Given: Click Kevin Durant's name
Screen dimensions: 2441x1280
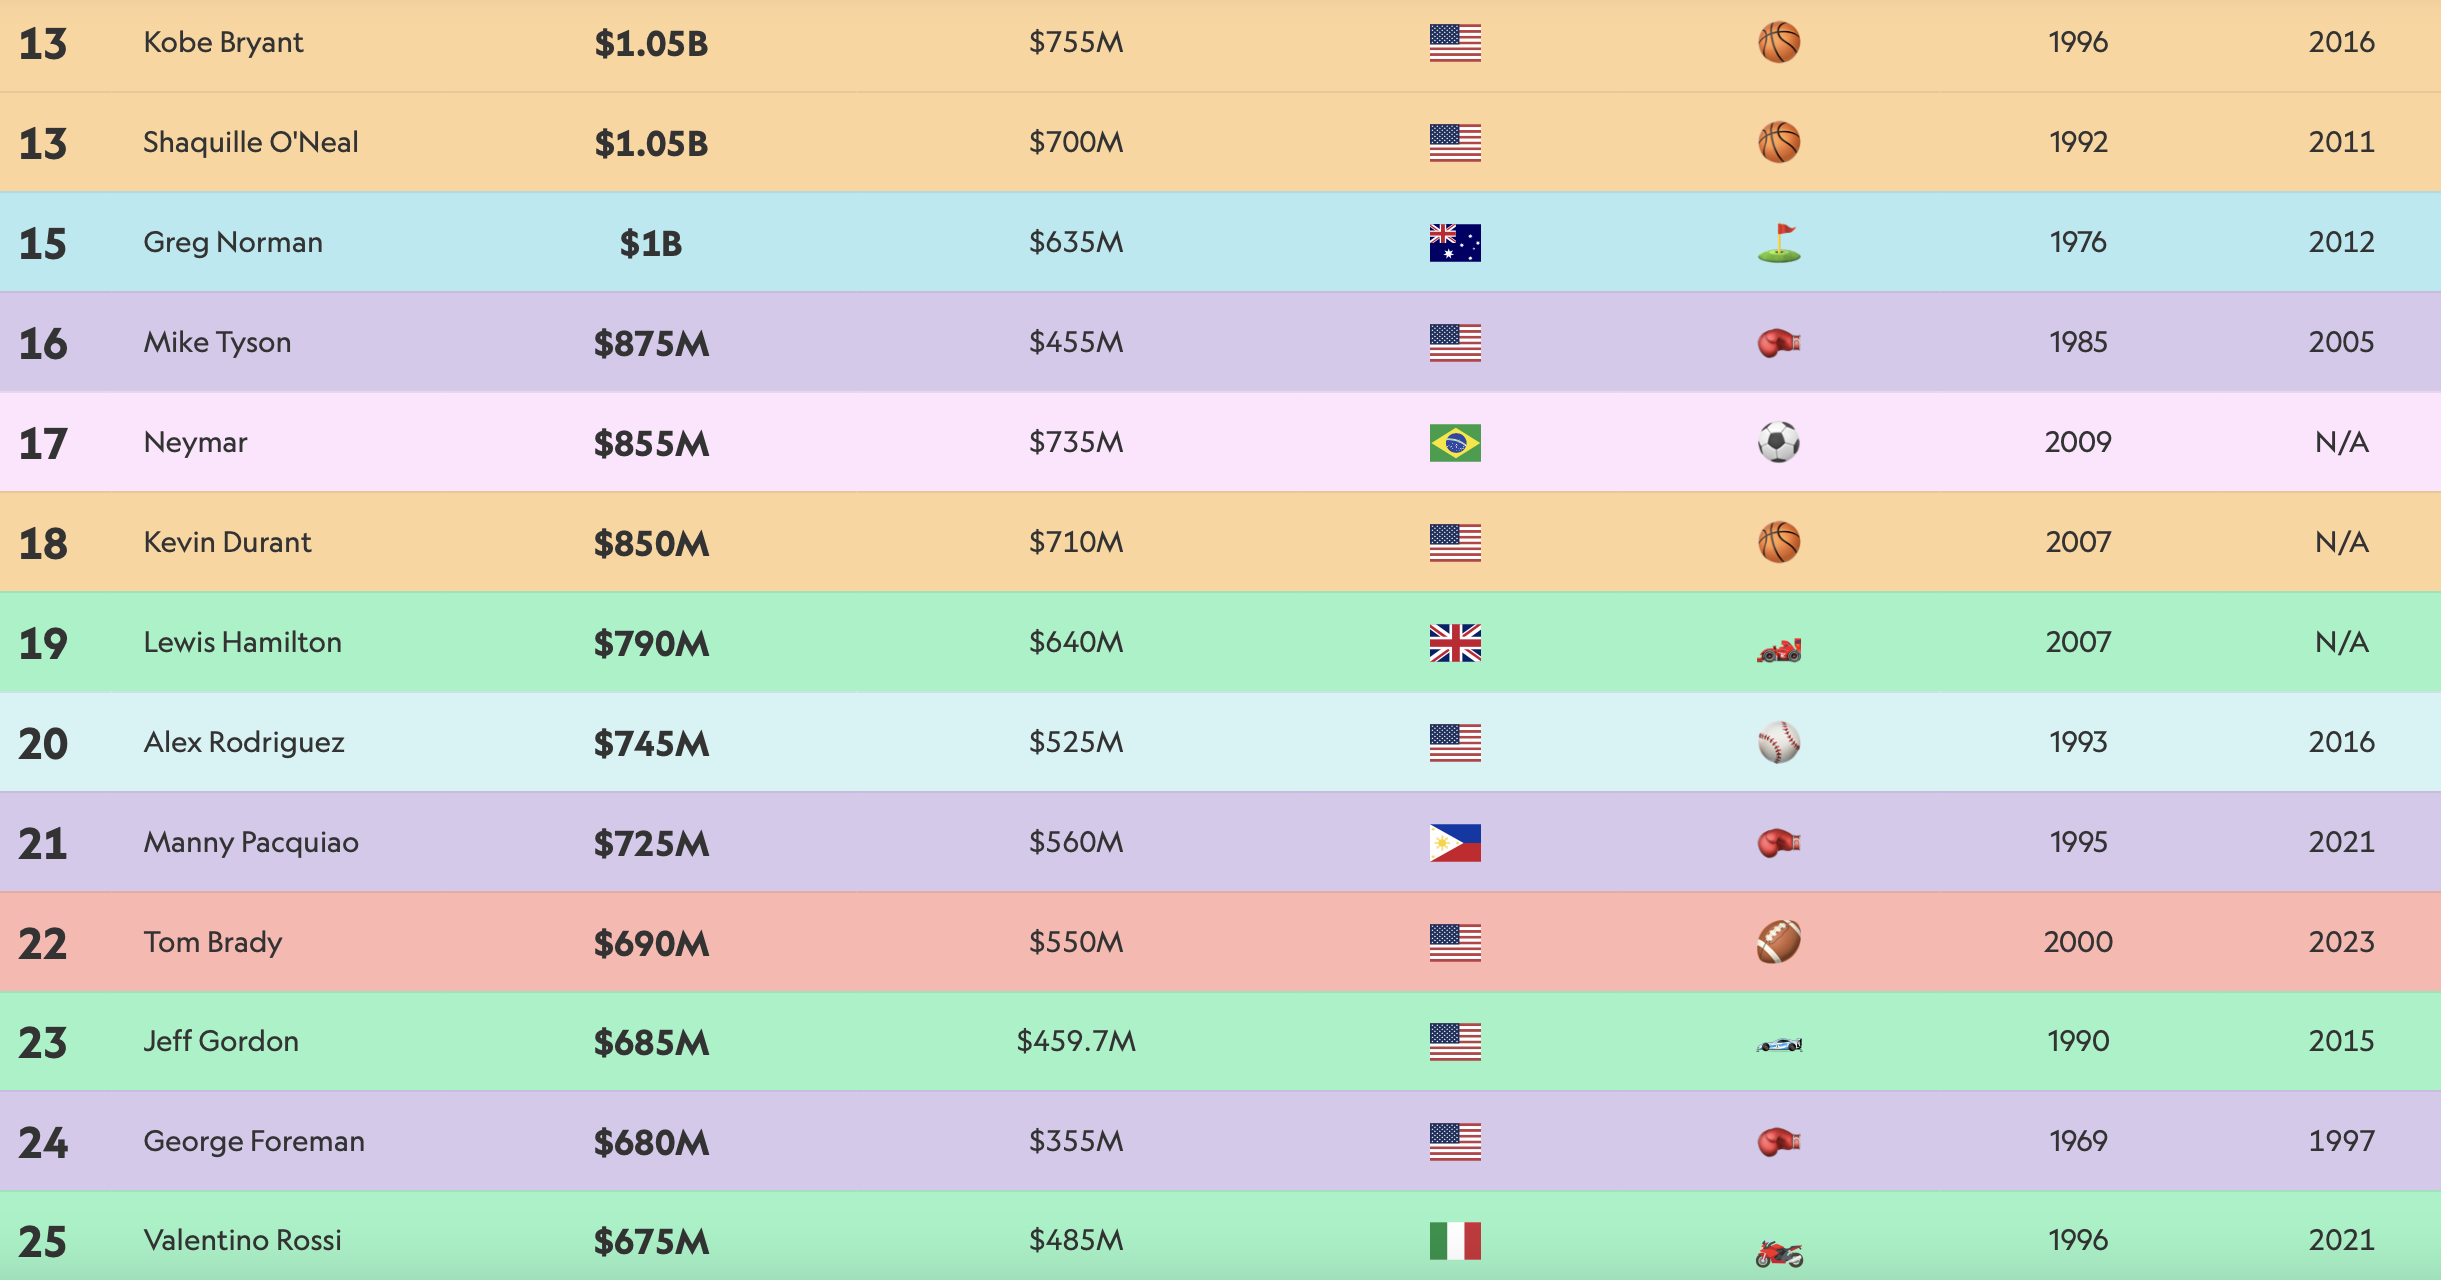Looking at the screenshot, I should pos(227,542).
